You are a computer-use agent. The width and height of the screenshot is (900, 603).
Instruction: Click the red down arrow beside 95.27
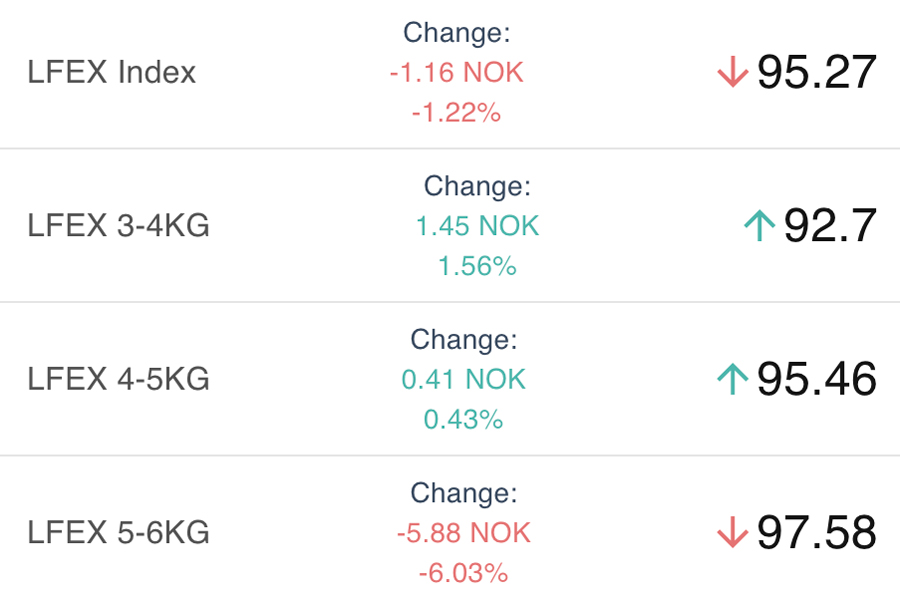tap(733, 73)
